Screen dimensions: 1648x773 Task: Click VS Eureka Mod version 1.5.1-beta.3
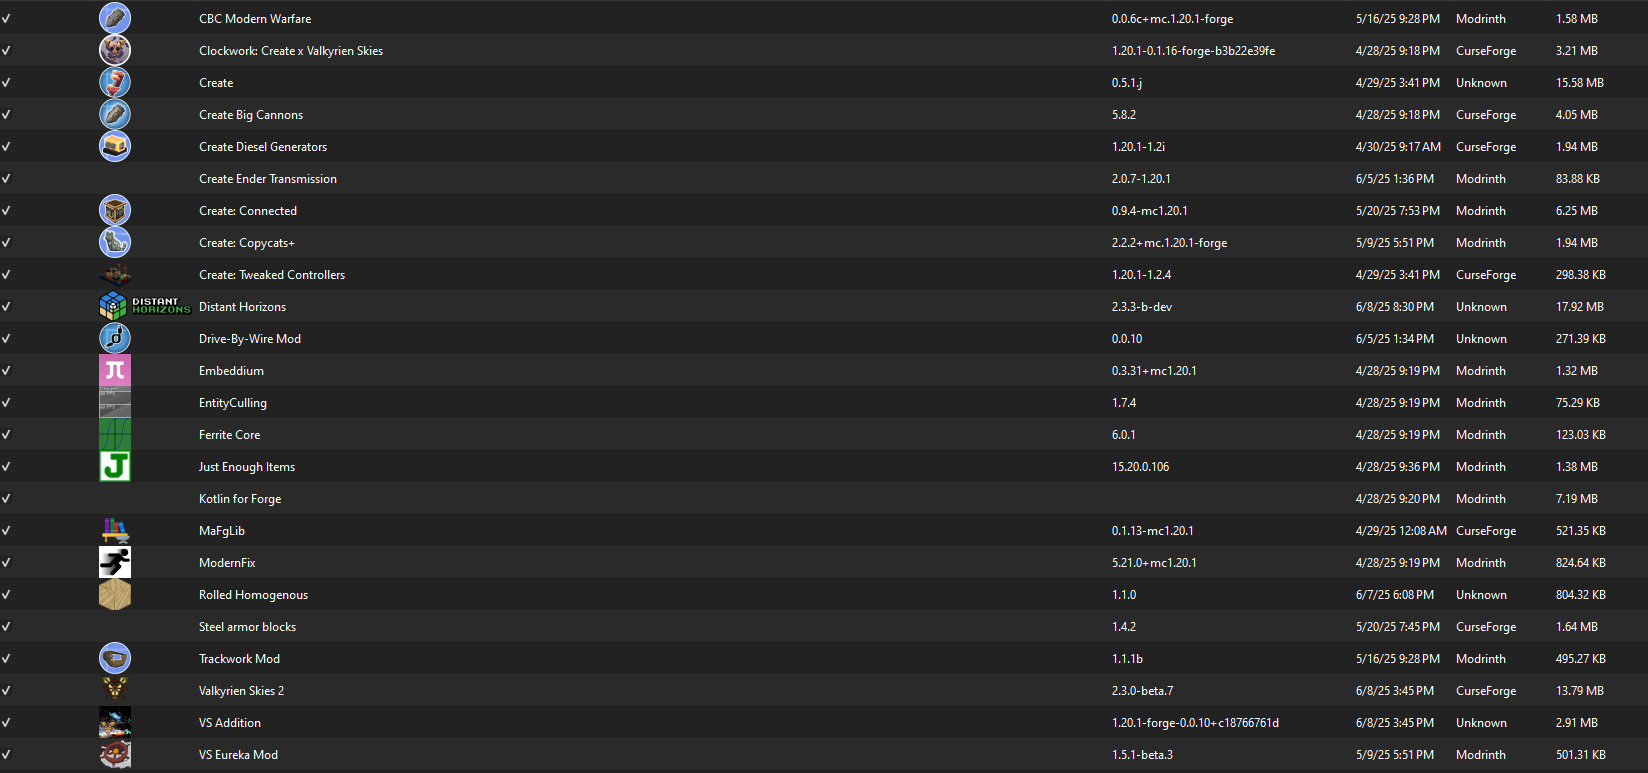1142,755
